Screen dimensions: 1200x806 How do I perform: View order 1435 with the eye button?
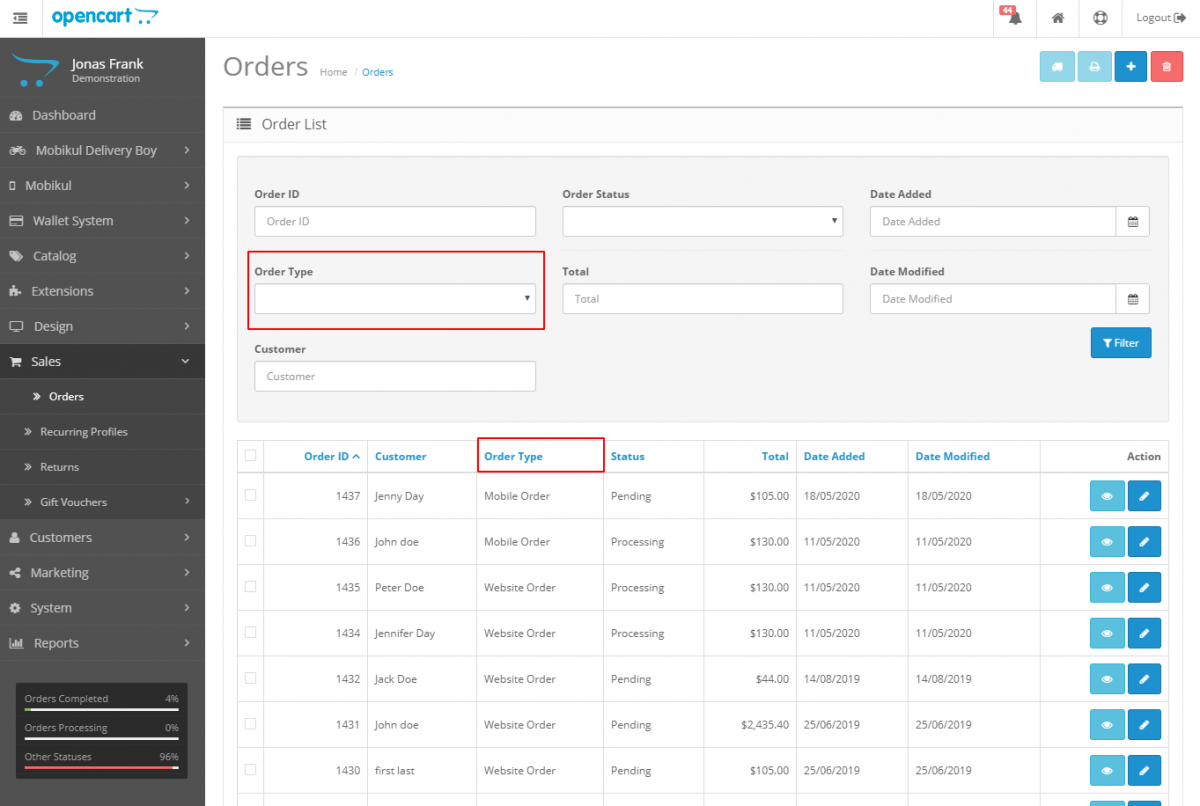pyautogui.click(x=1106, y=588)
